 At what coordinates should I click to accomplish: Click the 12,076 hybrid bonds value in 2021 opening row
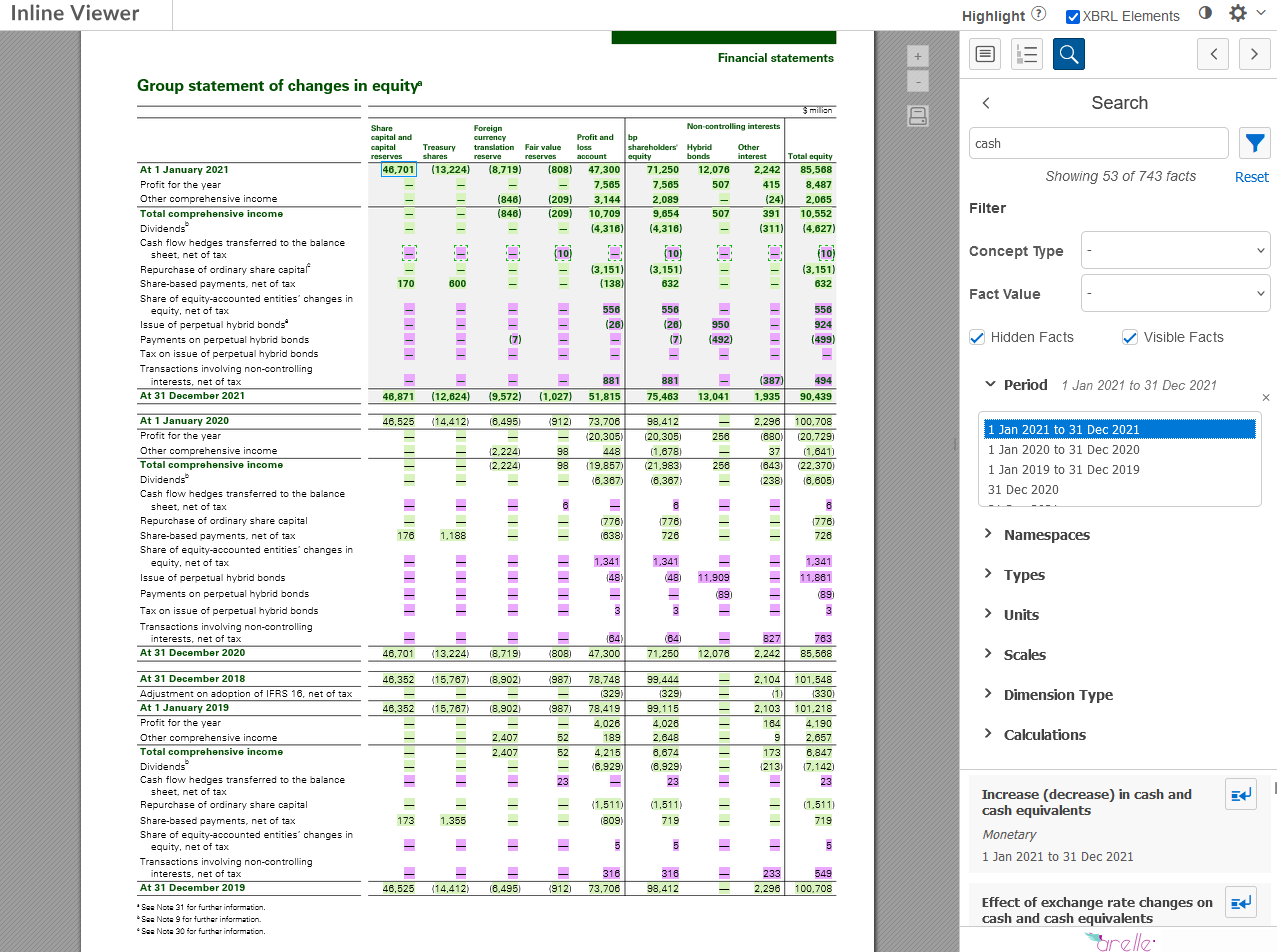[715, 170]
